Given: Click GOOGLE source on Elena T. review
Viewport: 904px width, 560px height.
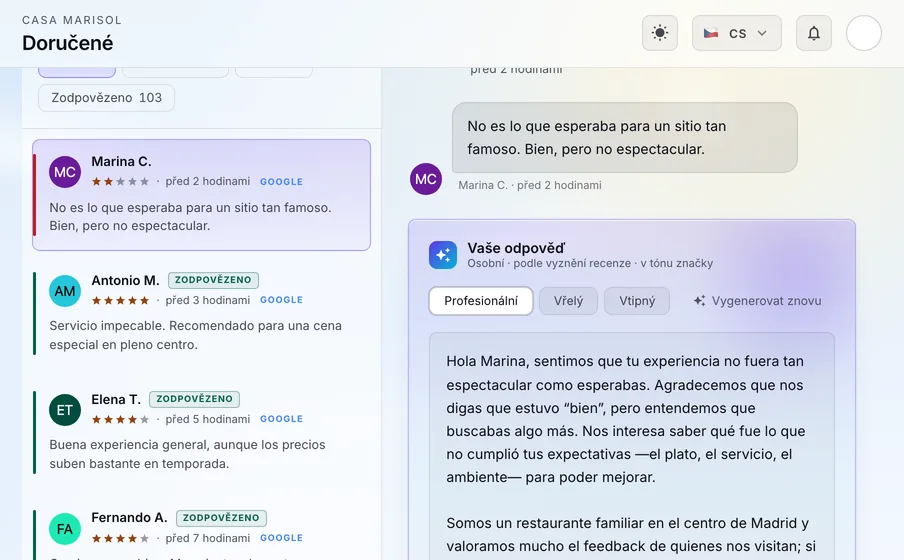Looking at the screenshot, I should pyautogui.click(x=281, y=419).
